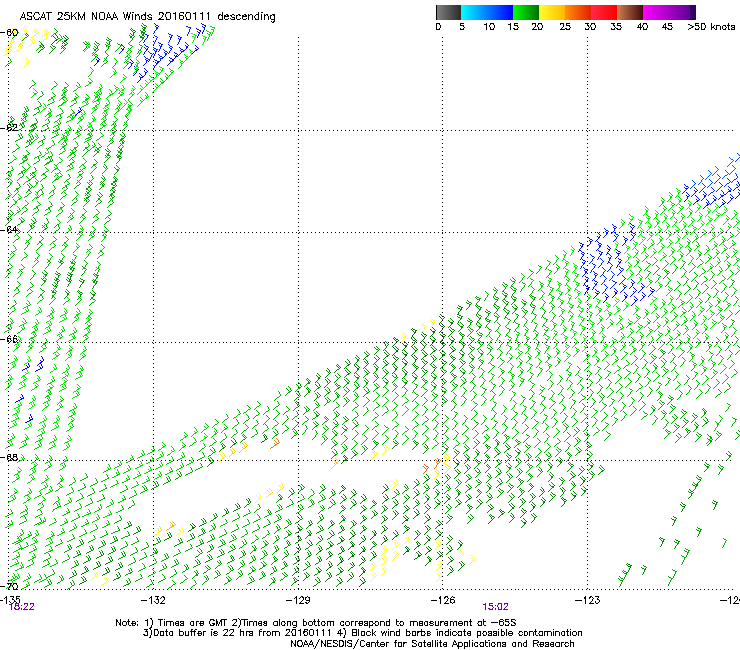Click the legend scale label '40'
The image size is (740, 650).
642,27
